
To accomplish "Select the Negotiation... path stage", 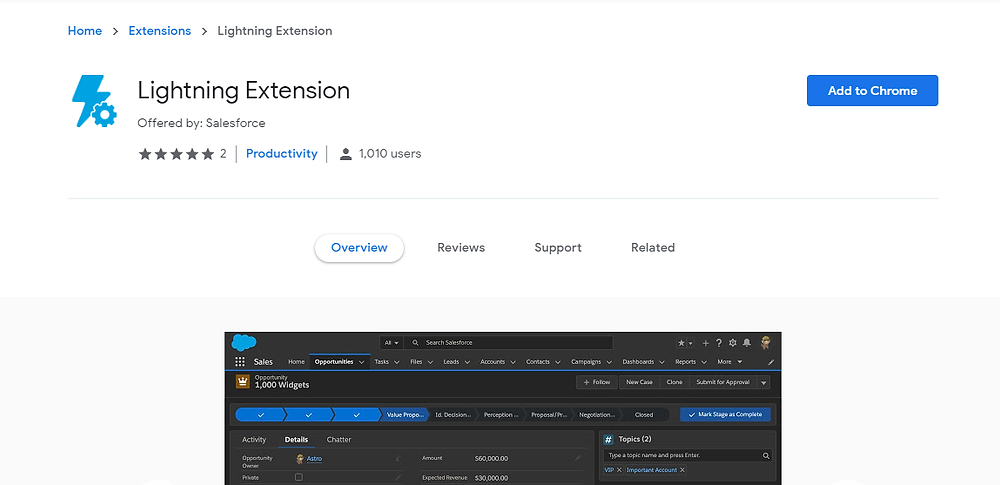I will click(597, 414).
